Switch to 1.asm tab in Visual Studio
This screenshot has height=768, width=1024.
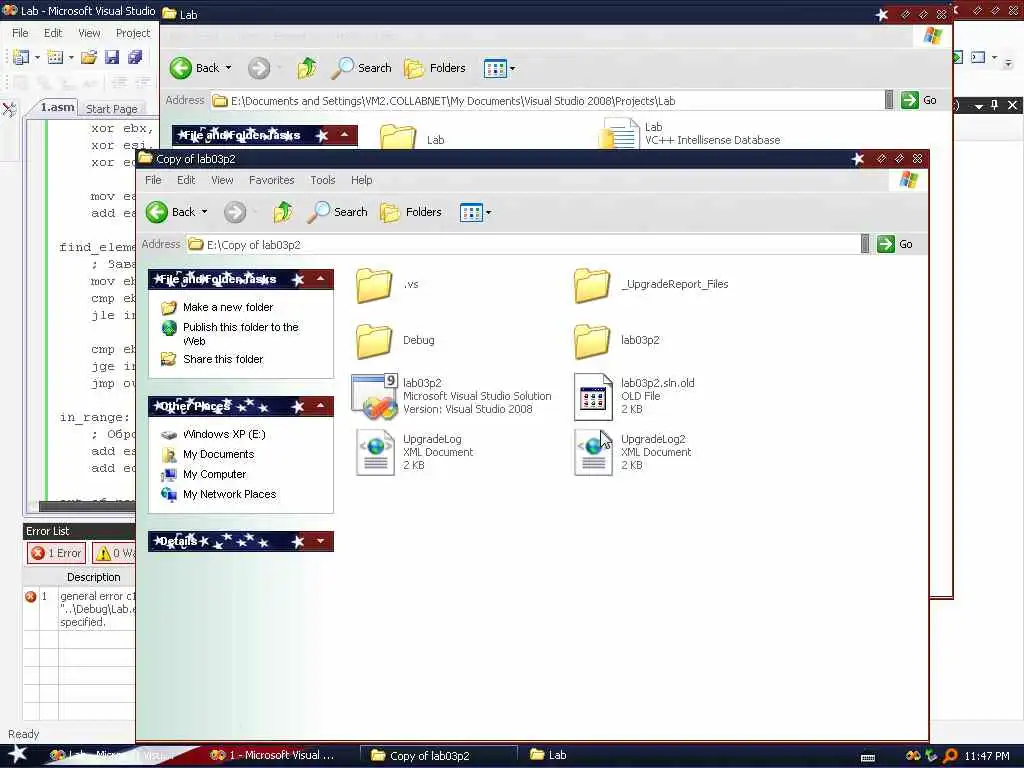click(x=57, y=108)
